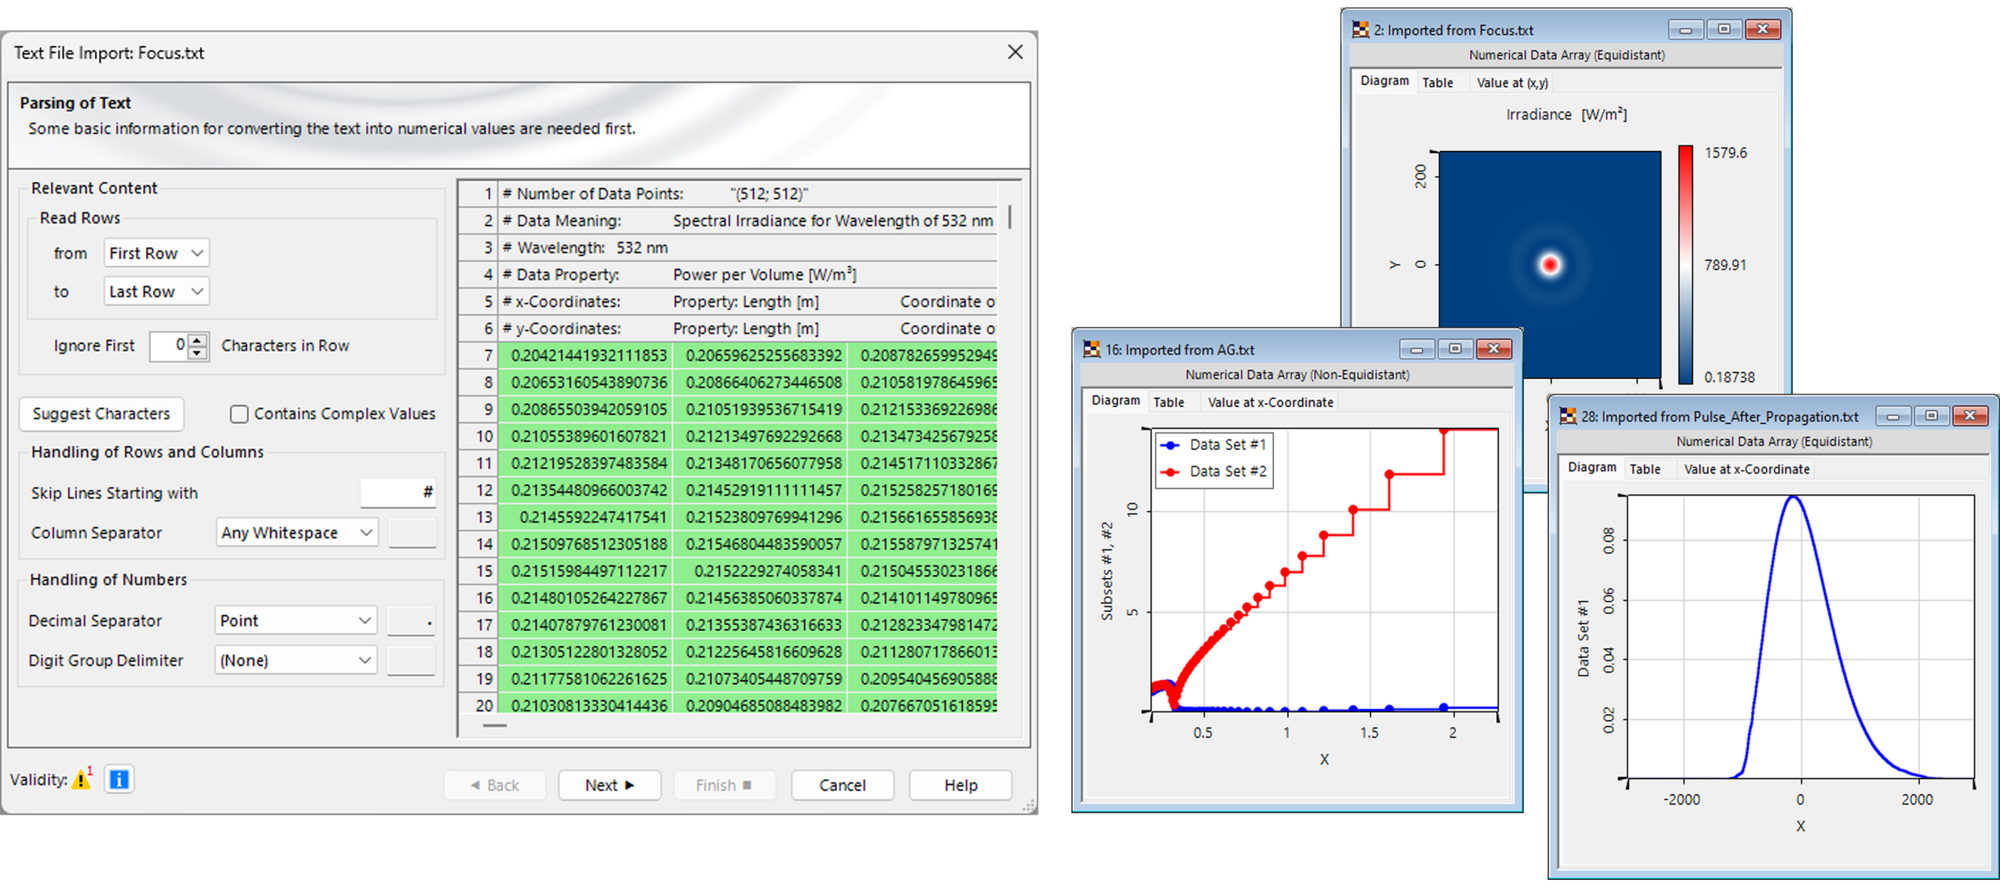Minimize the Pulse_After_Propagation window
The height and width of the screenshot is (888, 2000).
click(x=1893, y=416)
